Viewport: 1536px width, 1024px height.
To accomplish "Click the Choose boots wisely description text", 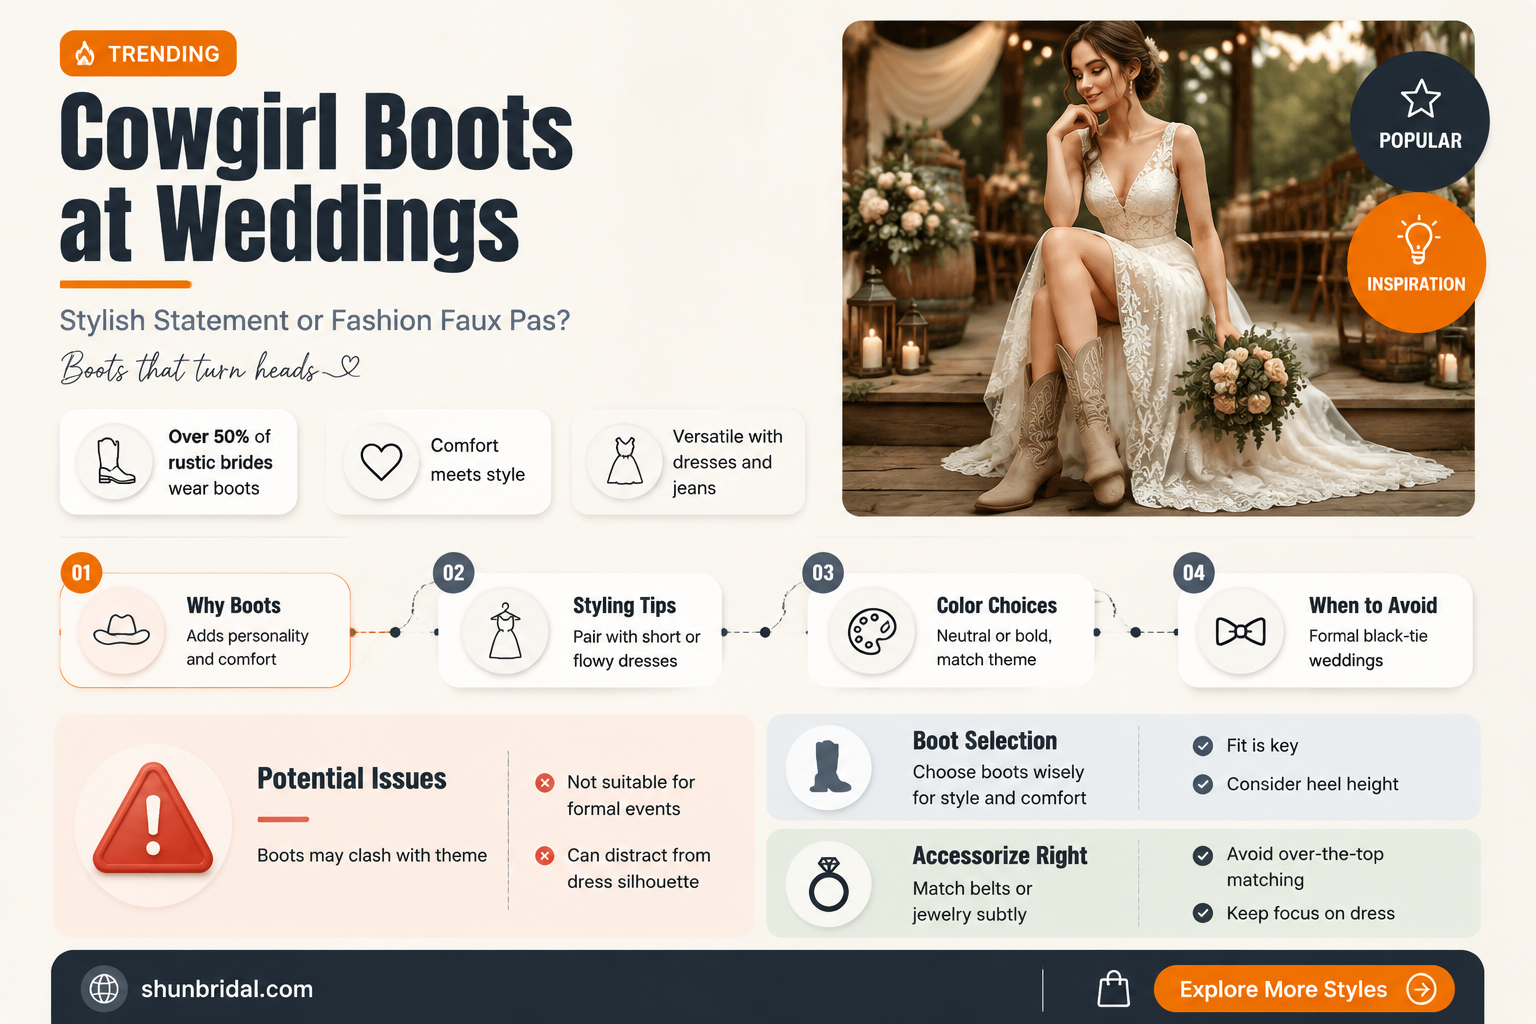I will click(999, 785).
